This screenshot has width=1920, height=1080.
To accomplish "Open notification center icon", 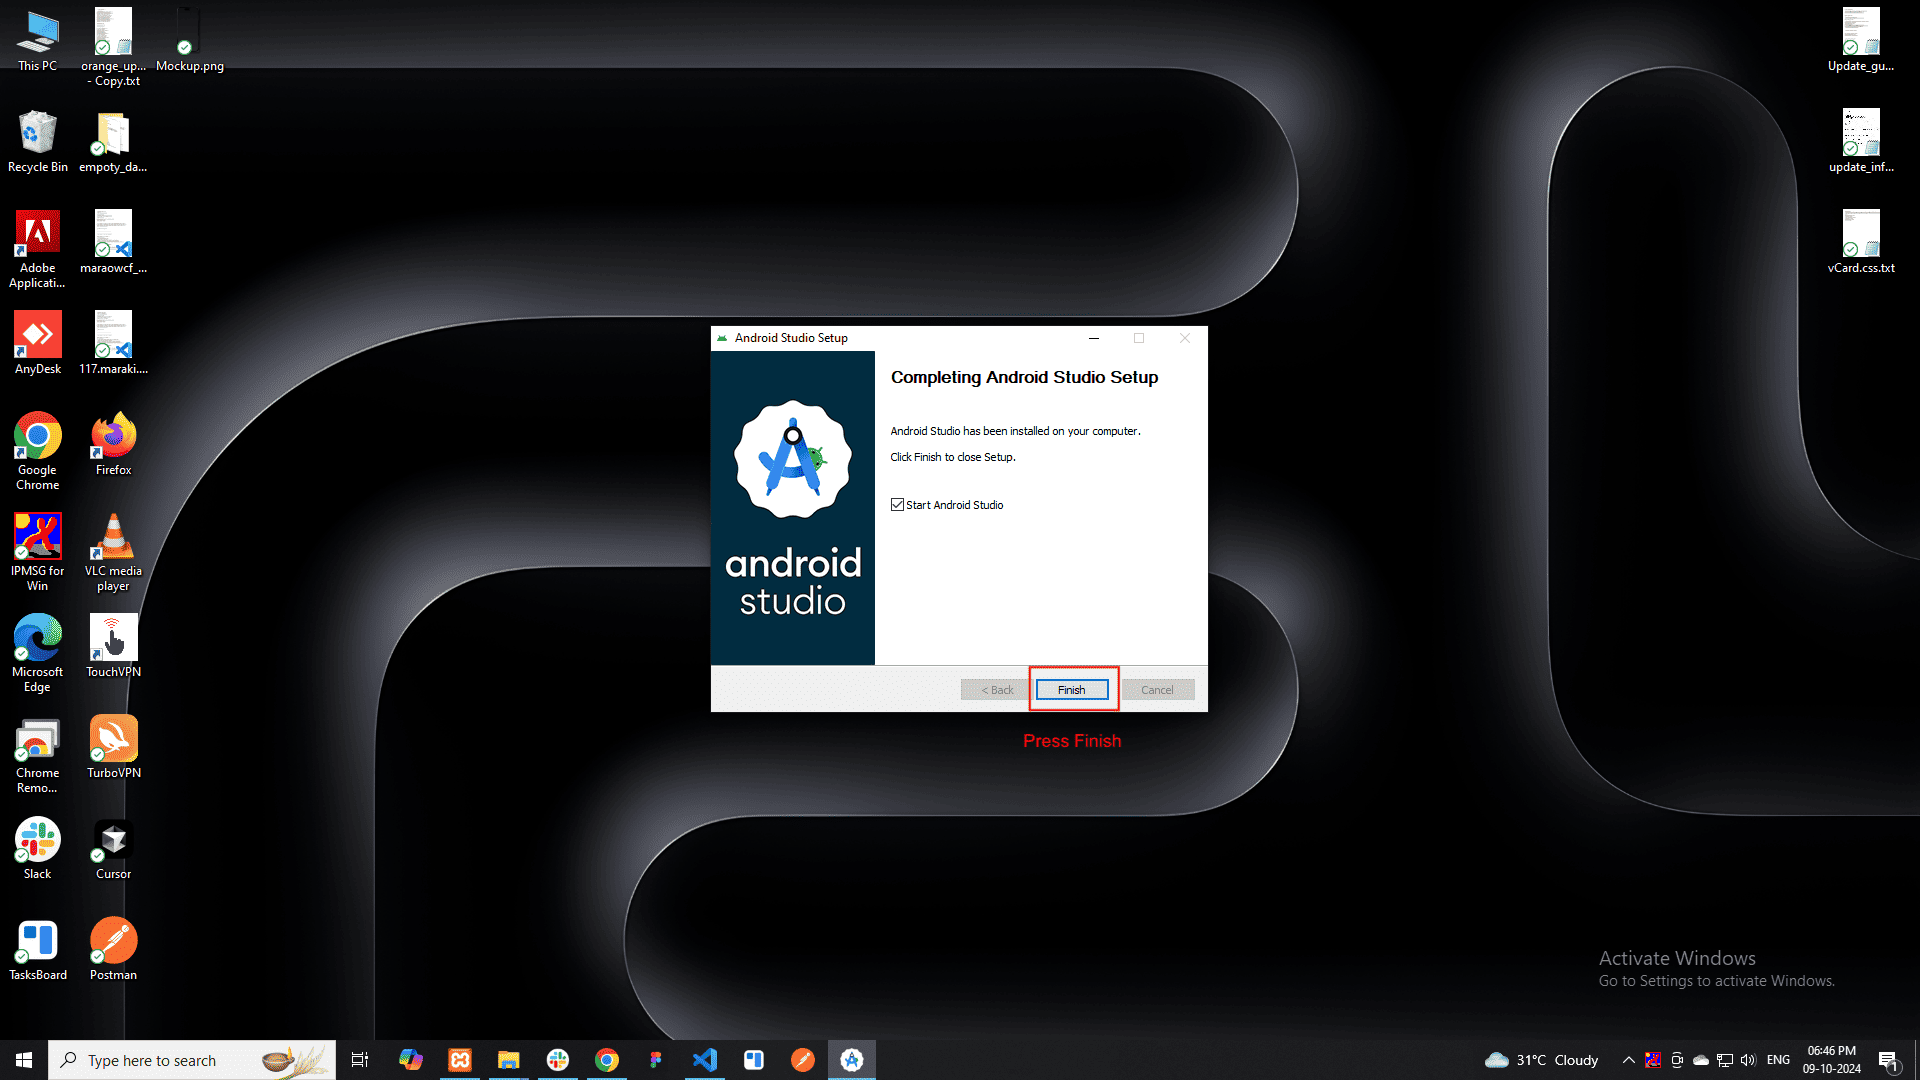I will [x=1888, y=1060].
